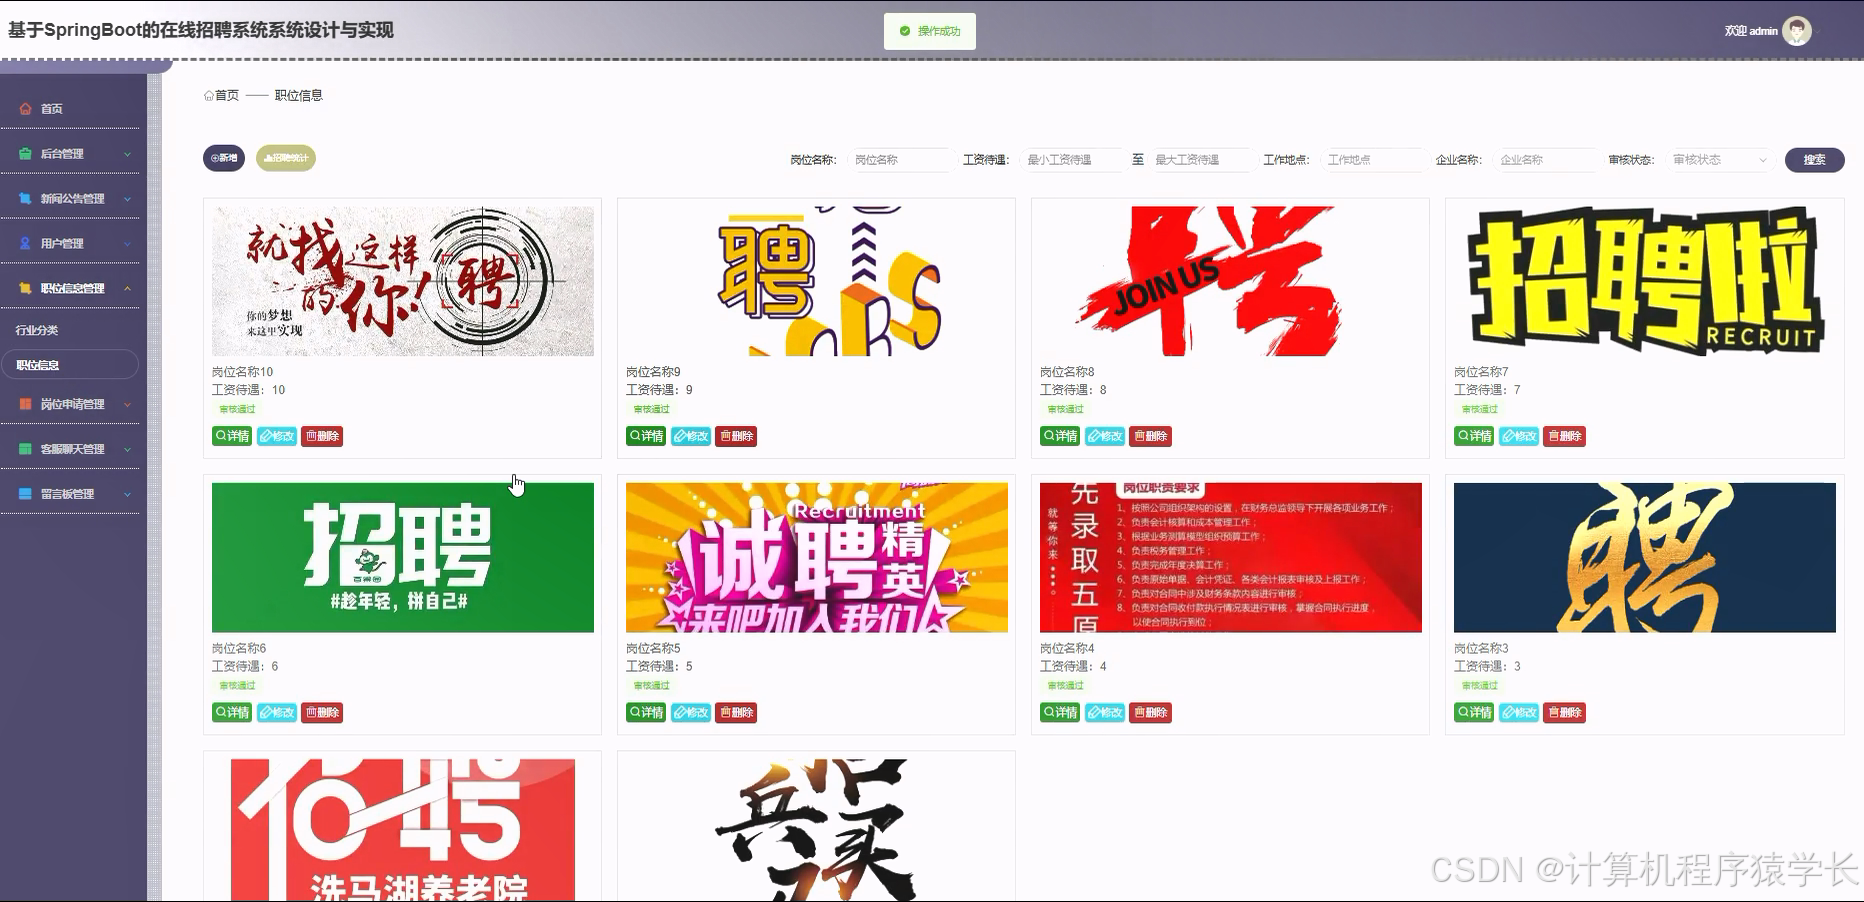Click 详情 on 岗位名称10 card
1864x902 pixels.
point(231,436)
